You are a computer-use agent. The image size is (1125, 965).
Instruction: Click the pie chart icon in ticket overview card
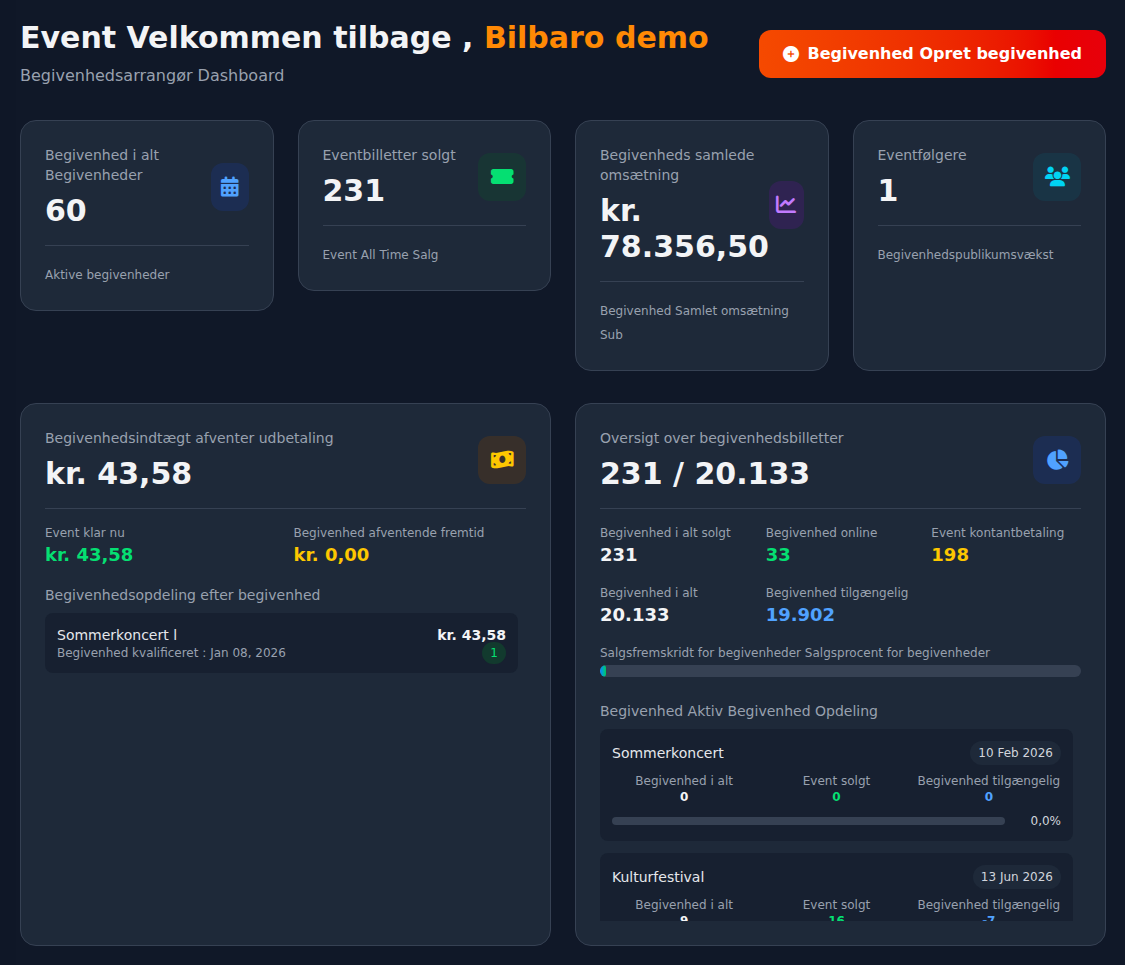(1057, 460)
